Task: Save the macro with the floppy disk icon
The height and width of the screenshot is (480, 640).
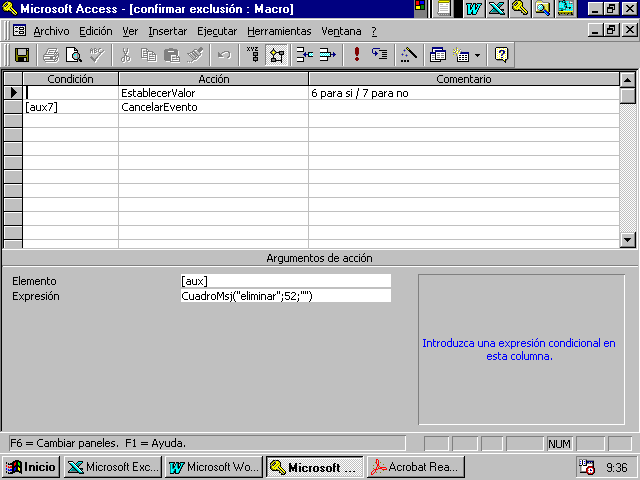Action: click(x=22, y=55)
